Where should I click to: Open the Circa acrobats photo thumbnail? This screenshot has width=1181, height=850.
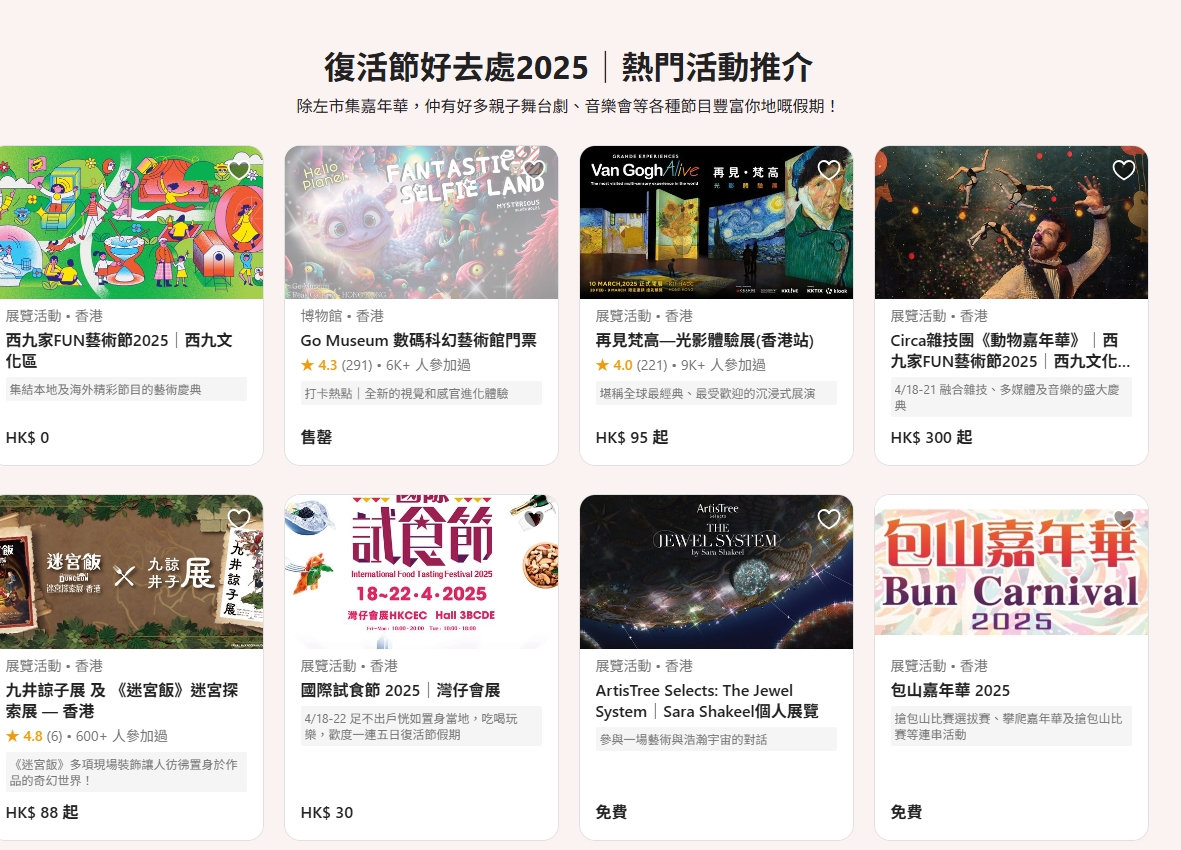pos(1011,223)
